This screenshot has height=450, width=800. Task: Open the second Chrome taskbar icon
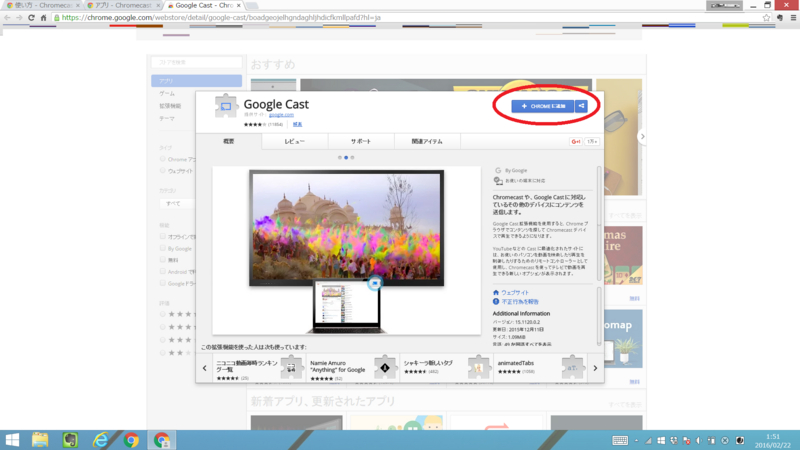(162, 440)
